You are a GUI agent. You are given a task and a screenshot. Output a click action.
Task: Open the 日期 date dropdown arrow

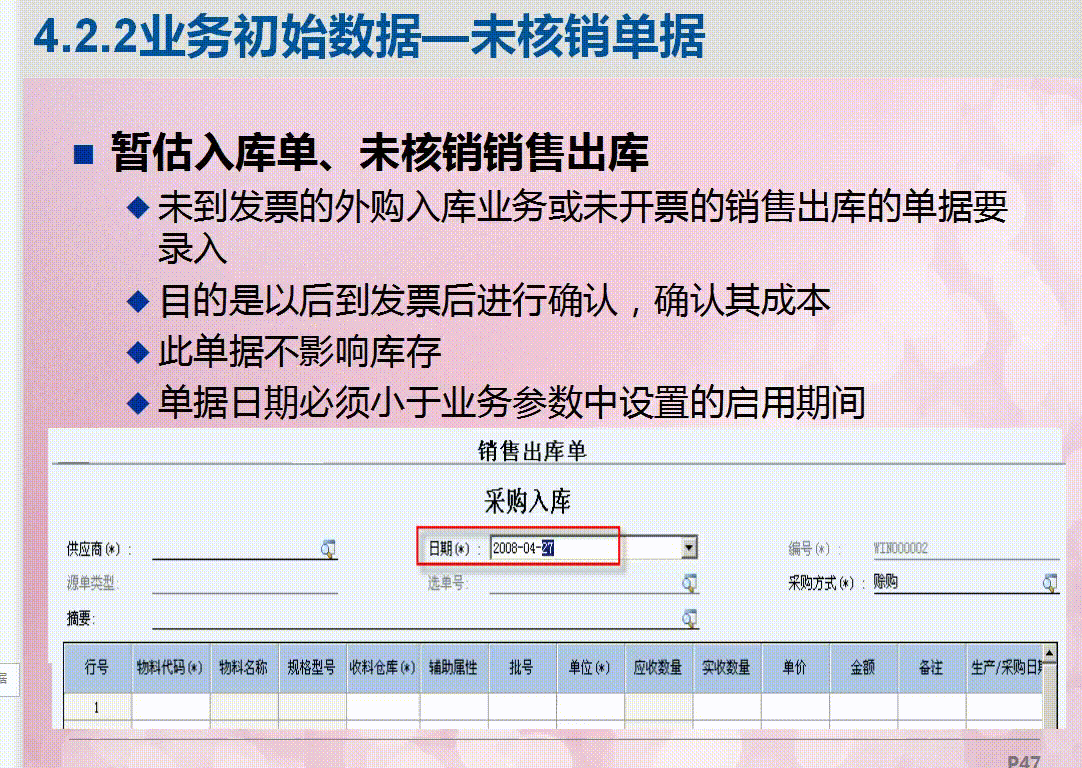689,548
